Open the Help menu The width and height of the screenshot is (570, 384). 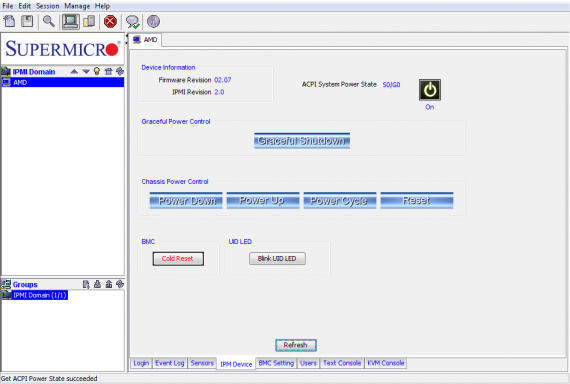103,6
